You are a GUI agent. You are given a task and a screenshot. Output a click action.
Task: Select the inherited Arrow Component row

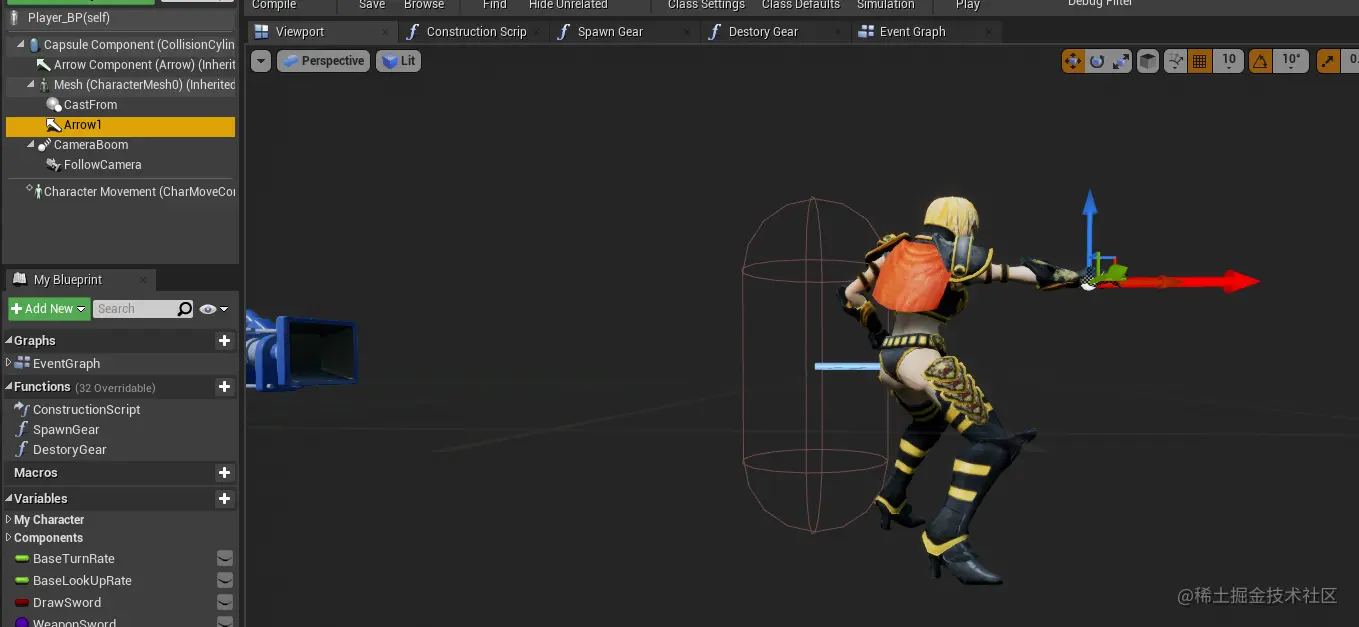(120, 65)
